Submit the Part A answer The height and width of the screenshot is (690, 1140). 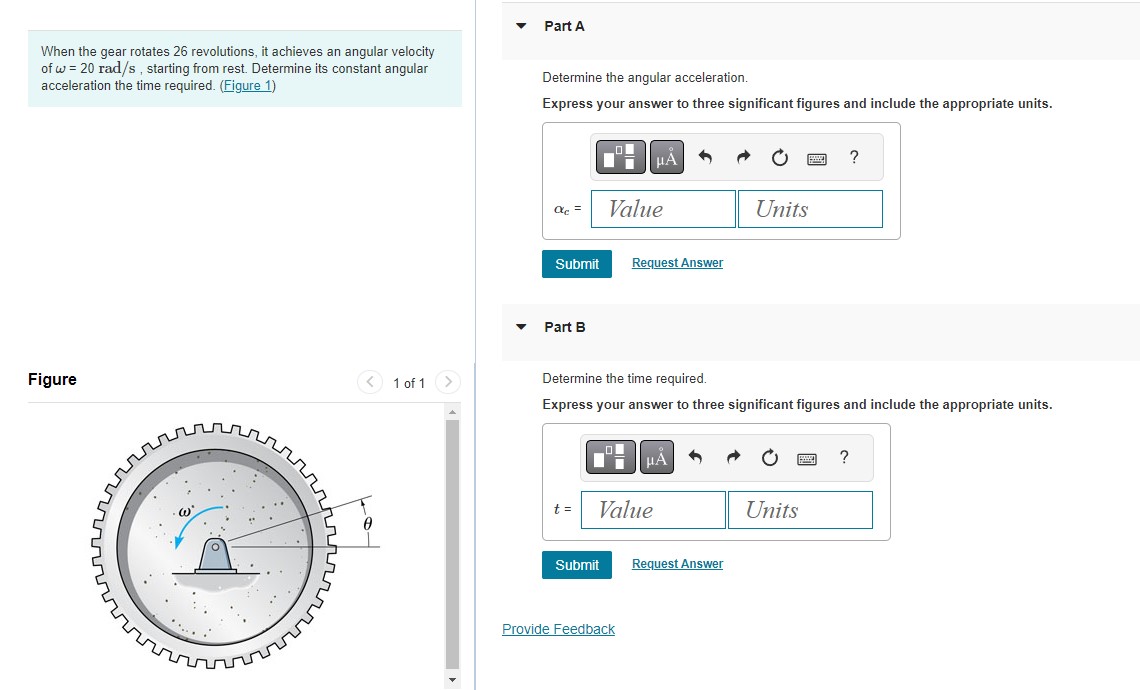[x=576, y=263]
